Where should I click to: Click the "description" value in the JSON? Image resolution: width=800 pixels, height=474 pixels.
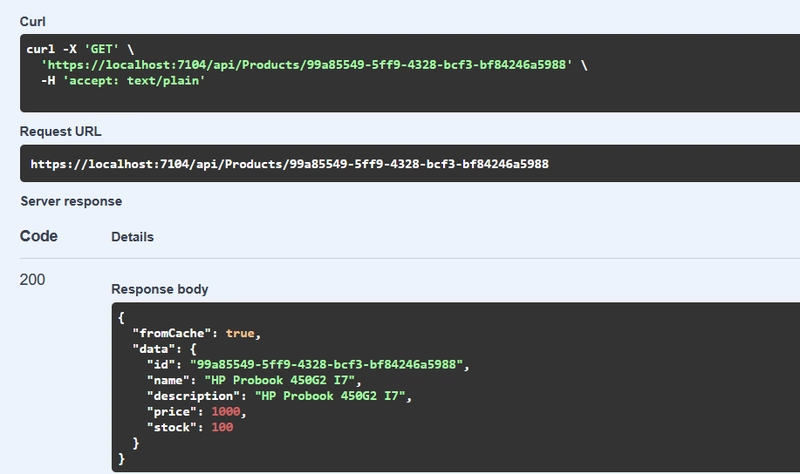coord(333,397)
